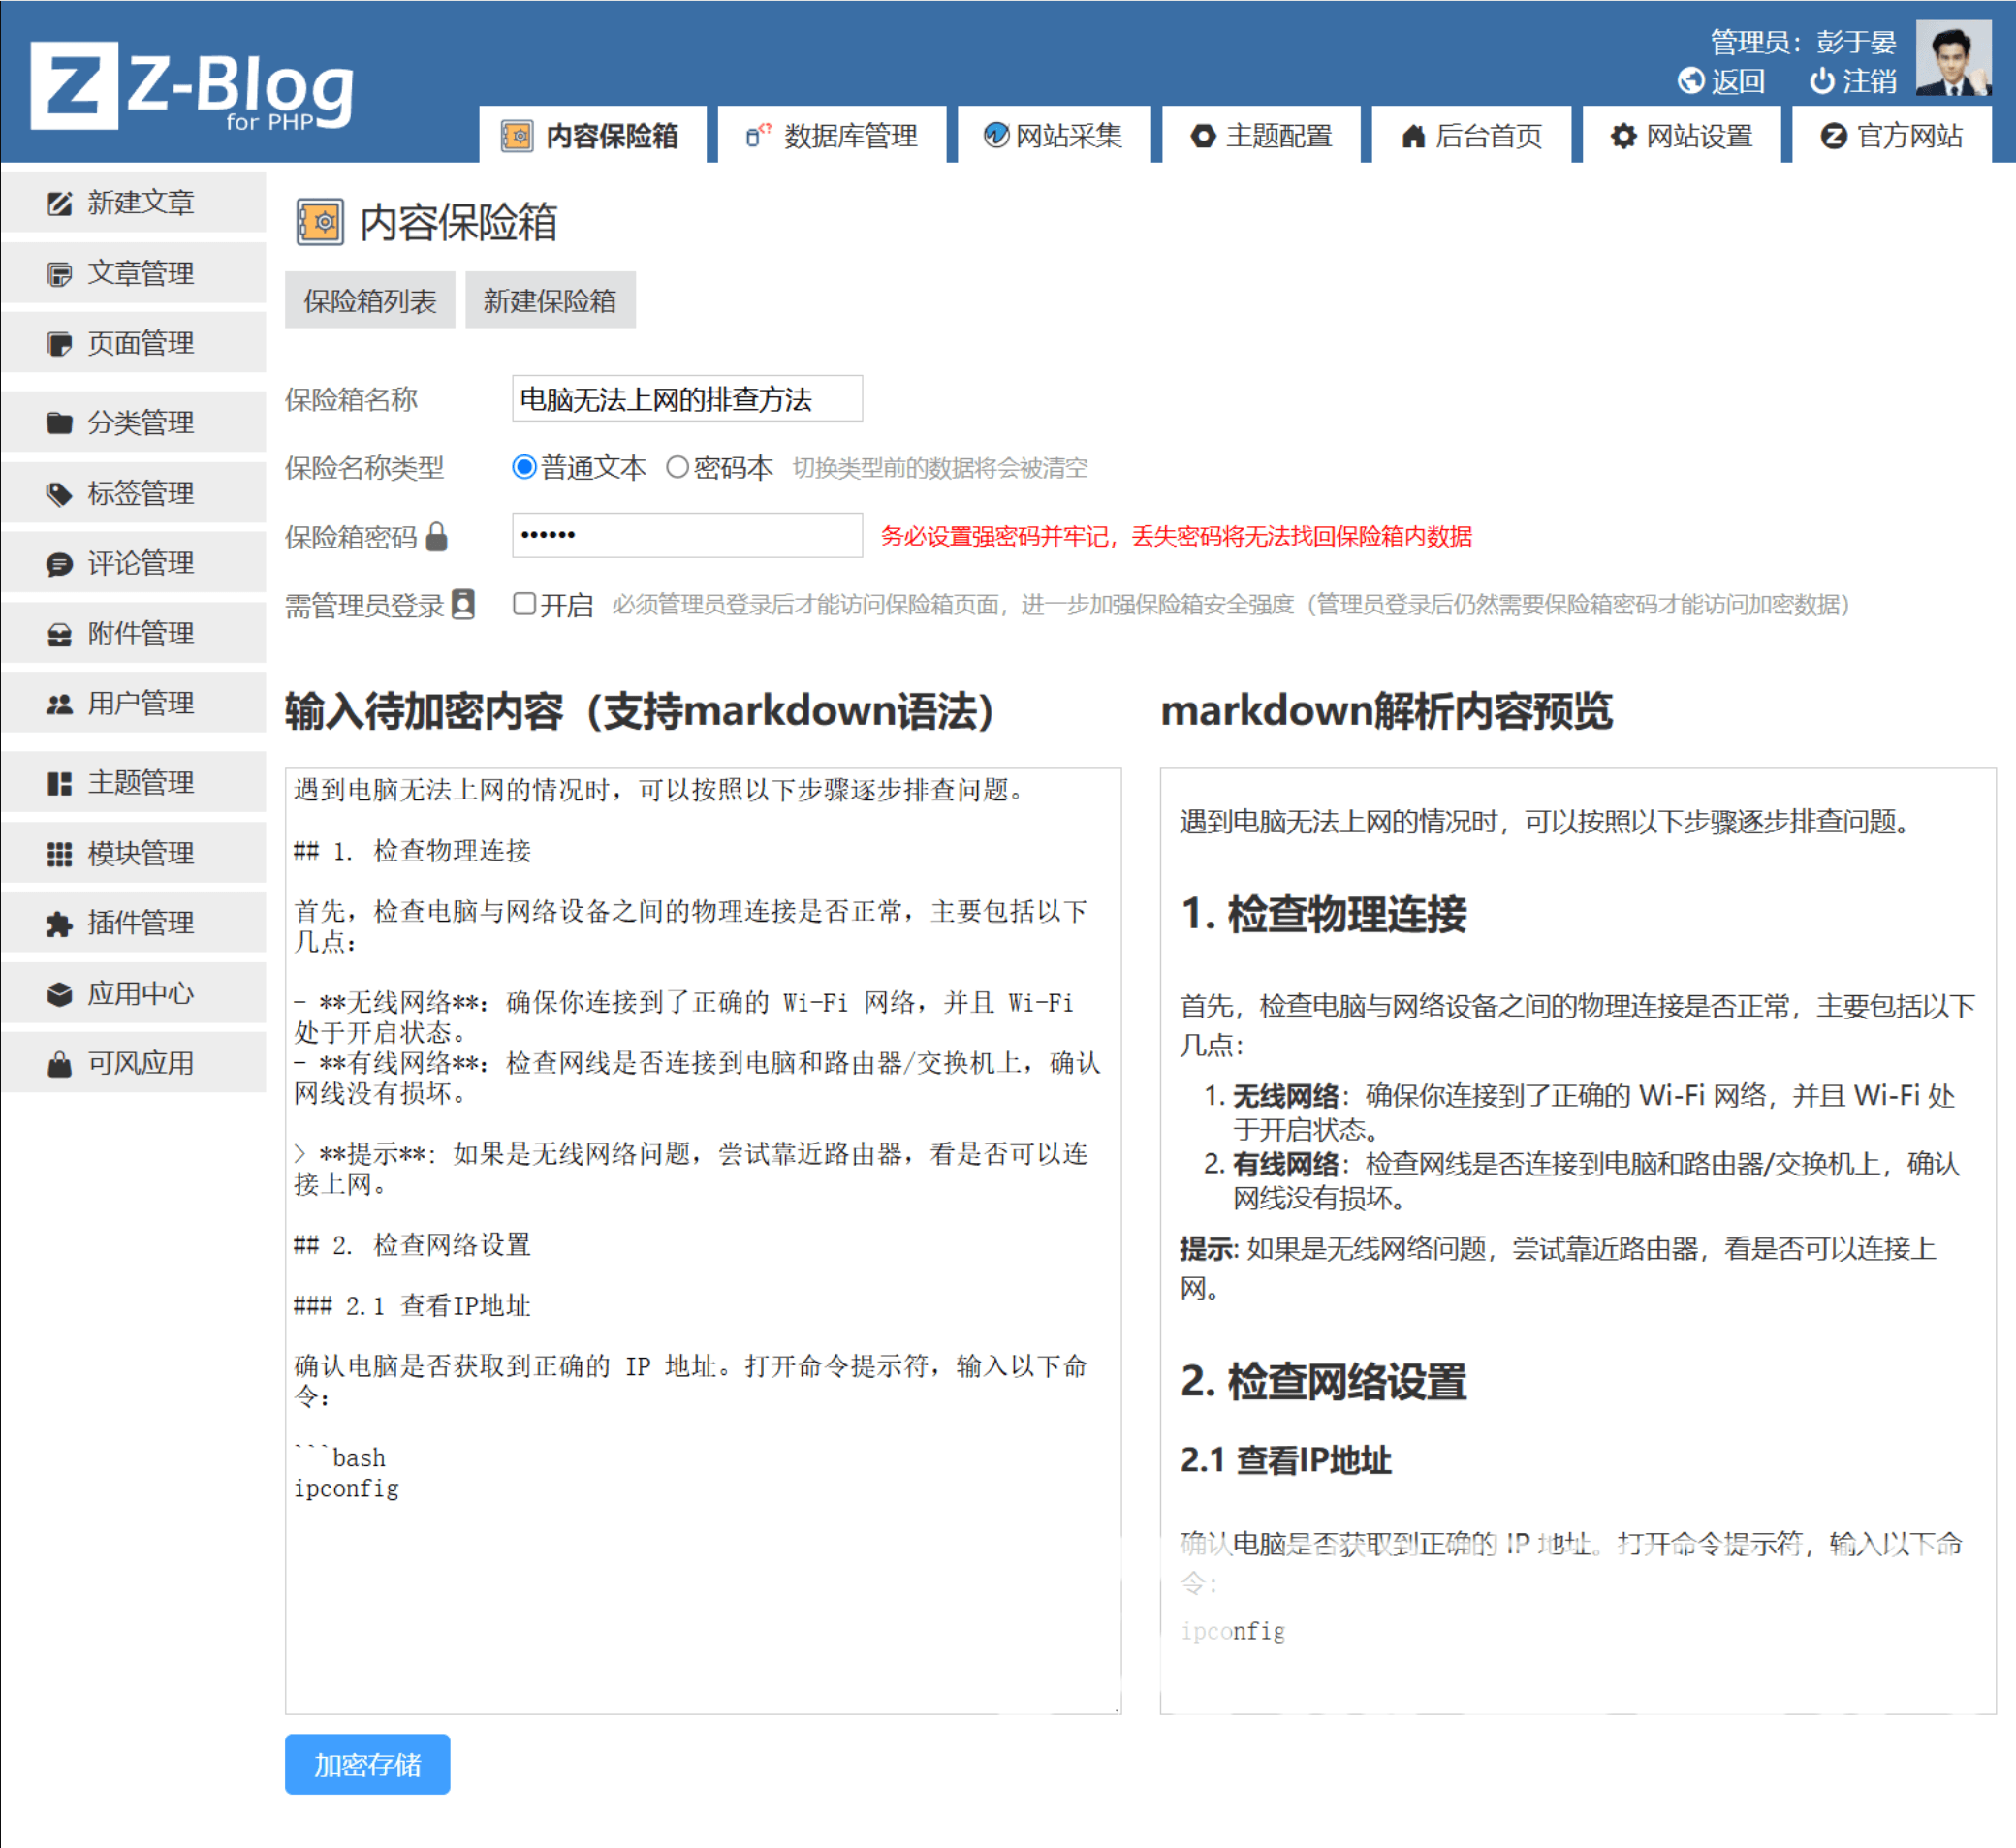Image resolution: width=2016 pixels, height=1848 pixels.
Task: Click the logout power icon
Action: coord(1821,81)
